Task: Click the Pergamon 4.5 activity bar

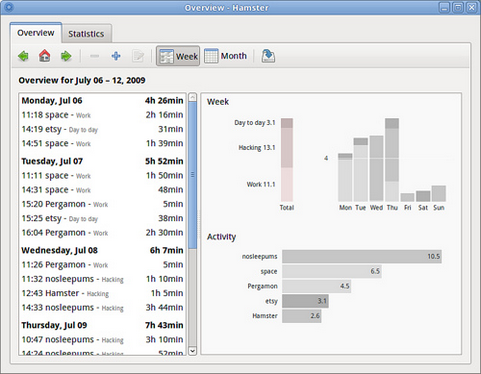Action: (x=316, y=286)
